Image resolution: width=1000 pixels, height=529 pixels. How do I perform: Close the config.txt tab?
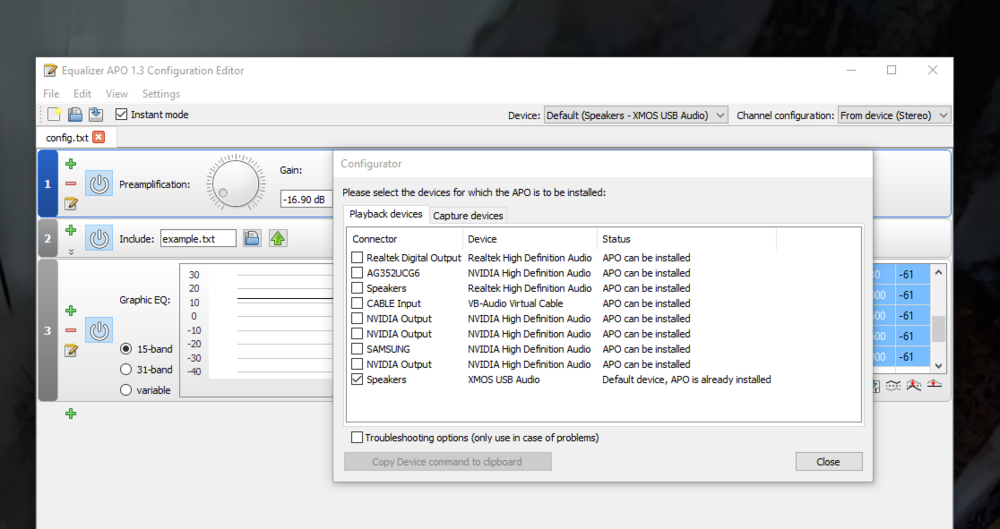(x=98, y=137)
